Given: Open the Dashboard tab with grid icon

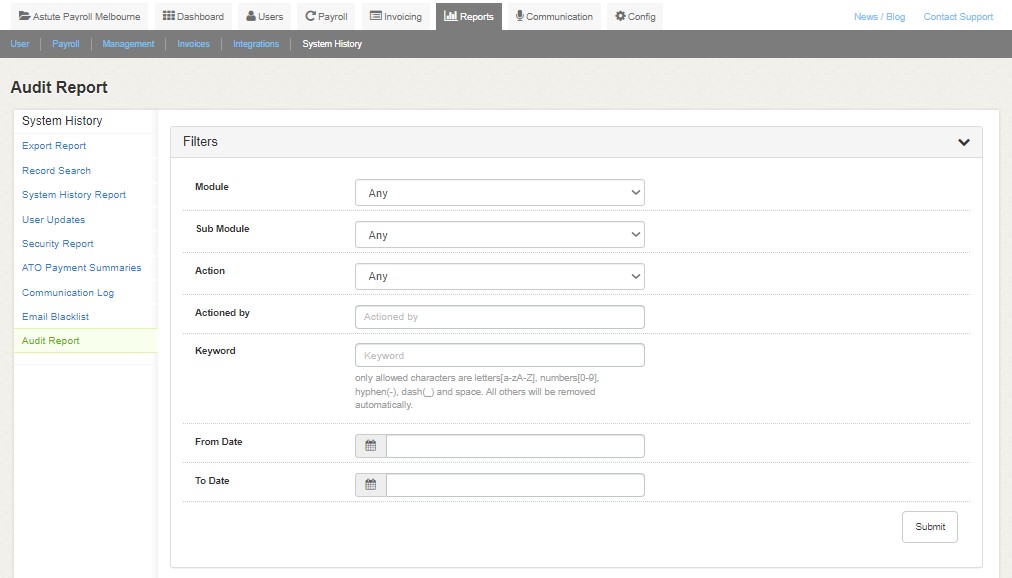Looking at the screenshot, I should coord(193,16).
